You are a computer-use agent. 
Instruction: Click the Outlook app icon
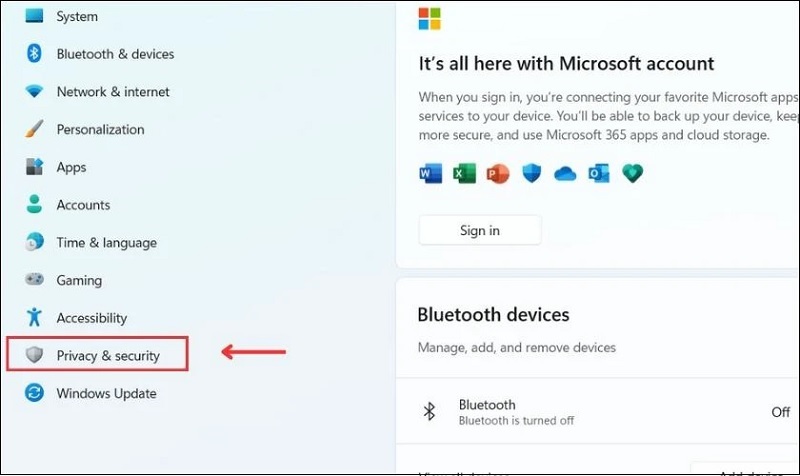pyautogui.click(x=598, y=173)
